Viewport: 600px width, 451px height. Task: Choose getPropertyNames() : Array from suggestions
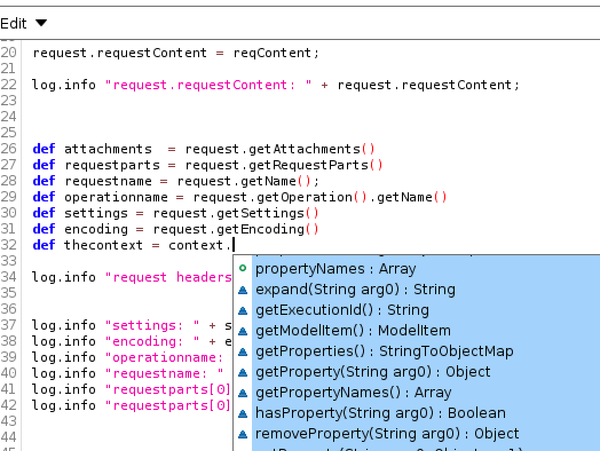click(353, 393)
